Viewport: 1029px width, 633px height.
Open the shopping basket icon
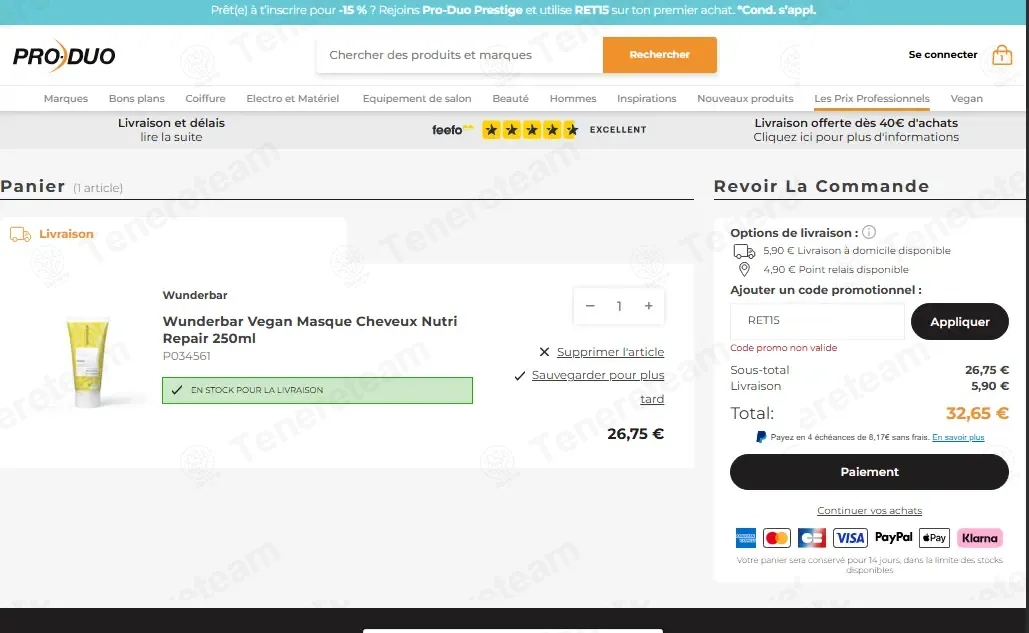point(1001,55)
